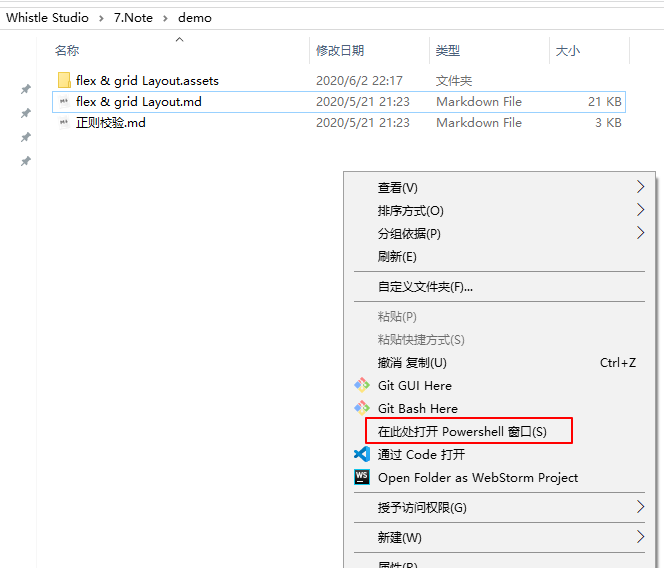Select Git GUI Here entry
This screenshot has height=568, width=664.
pyautogui.click(x=500, y=385)
